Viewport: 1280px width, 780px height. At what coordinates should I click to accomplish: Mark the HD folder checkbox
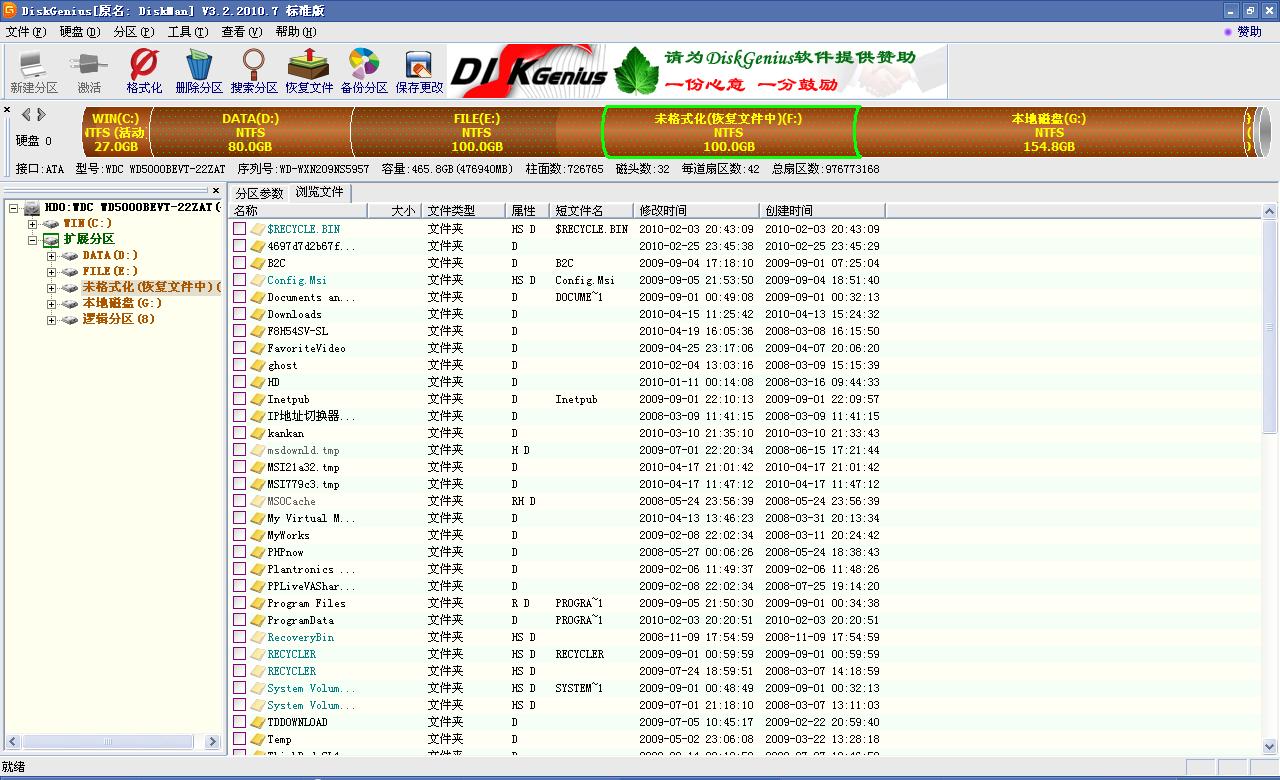240,382
